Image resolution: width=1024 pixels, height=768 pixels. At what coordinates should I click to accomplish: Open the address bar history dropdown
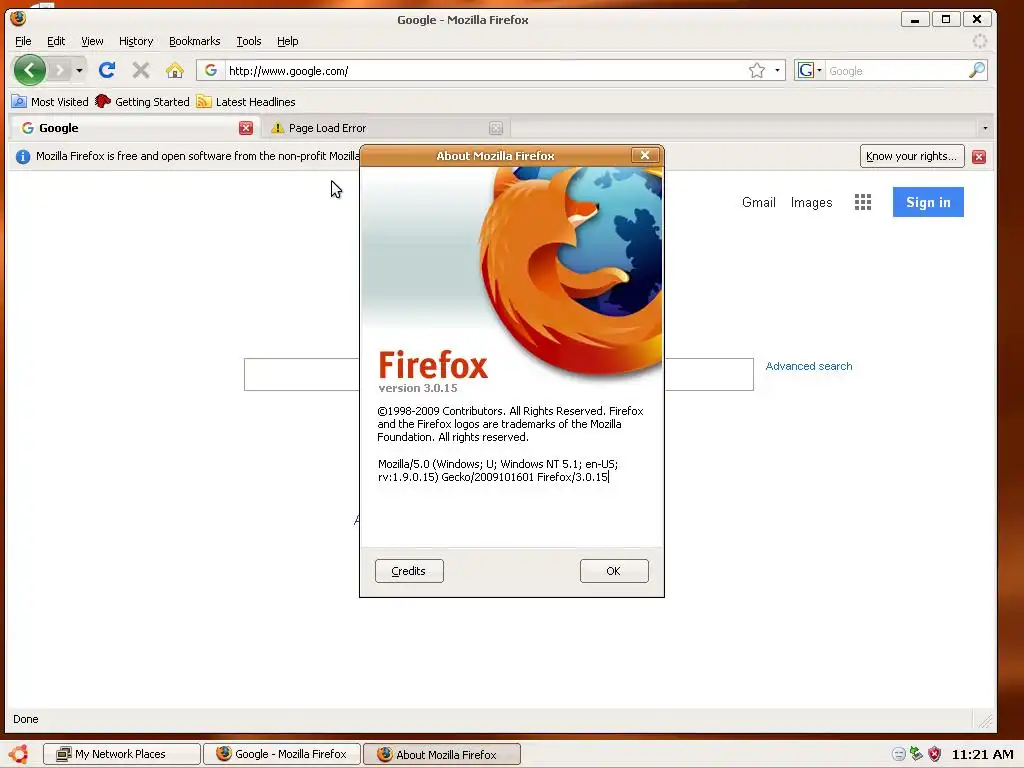[x=777, y=71]
